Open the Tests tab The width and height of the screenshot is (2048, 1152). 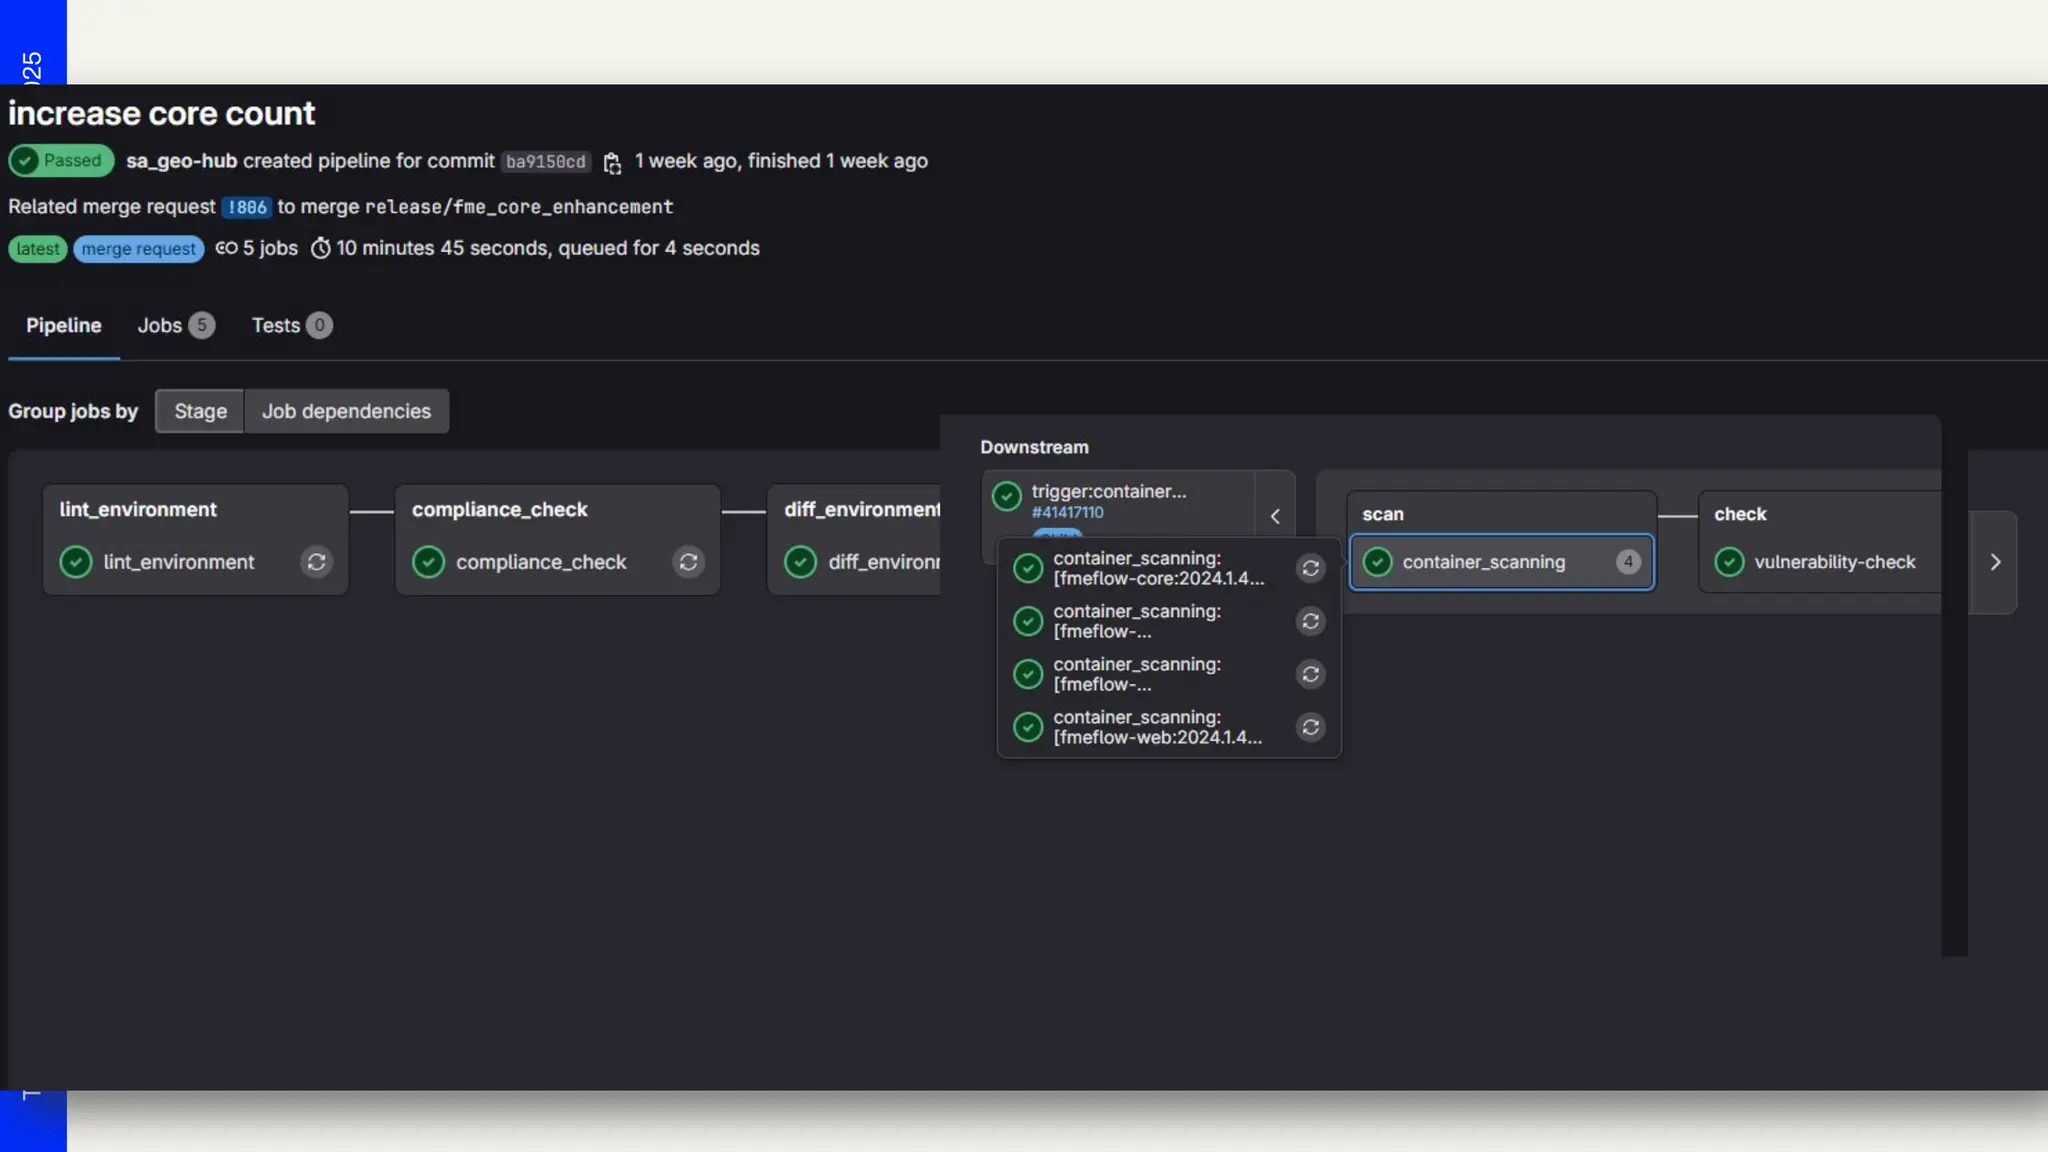coord(291,325)
